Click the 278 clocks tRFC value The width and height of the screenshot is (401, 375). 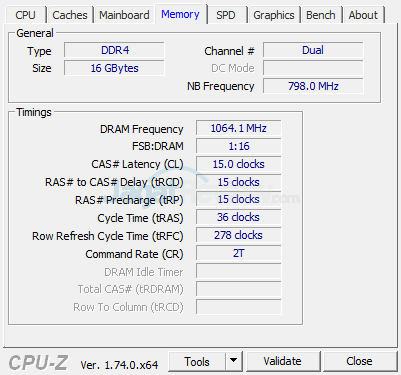pyautogui.click(x=239, y=235)
